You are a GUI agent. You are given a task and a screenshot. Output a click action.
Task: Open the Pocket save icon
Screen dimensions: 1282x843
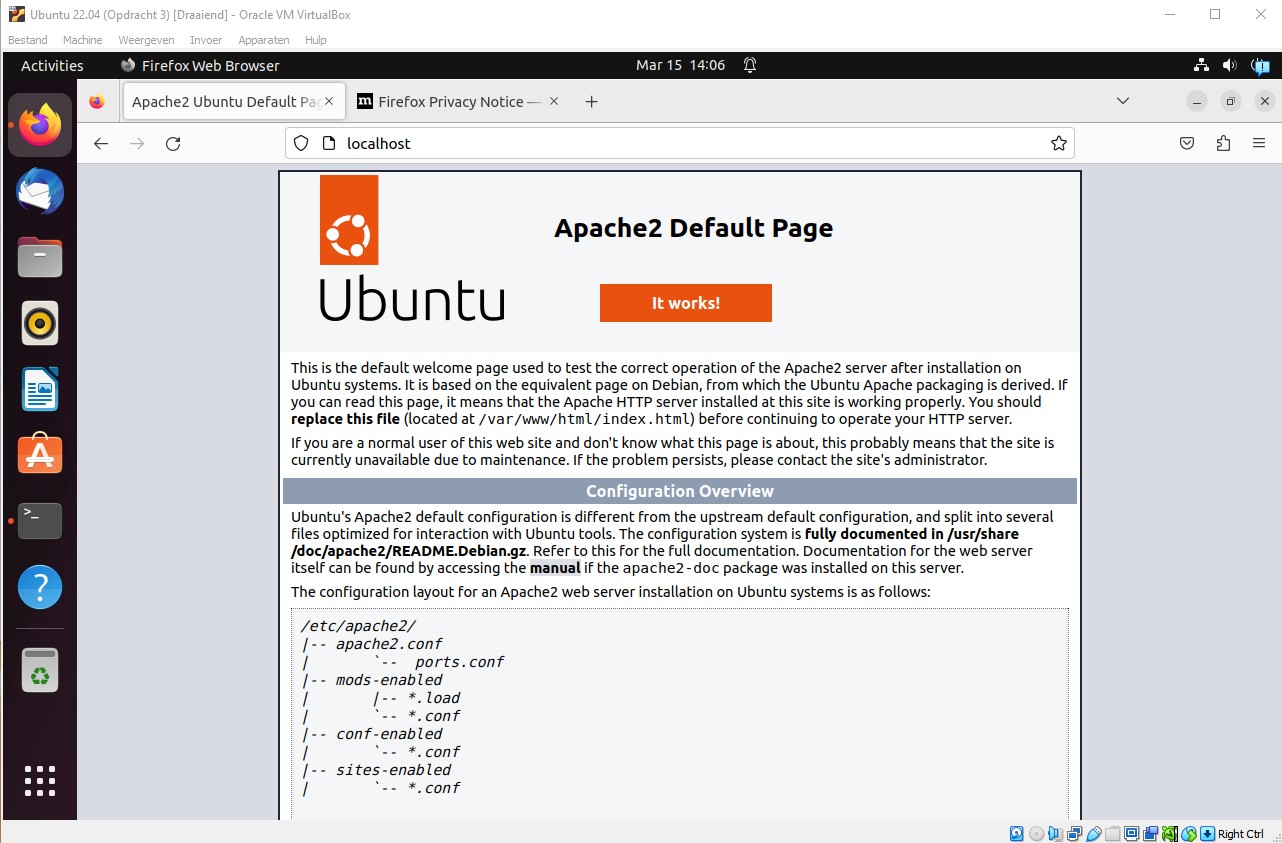[x=1187, y=143]
